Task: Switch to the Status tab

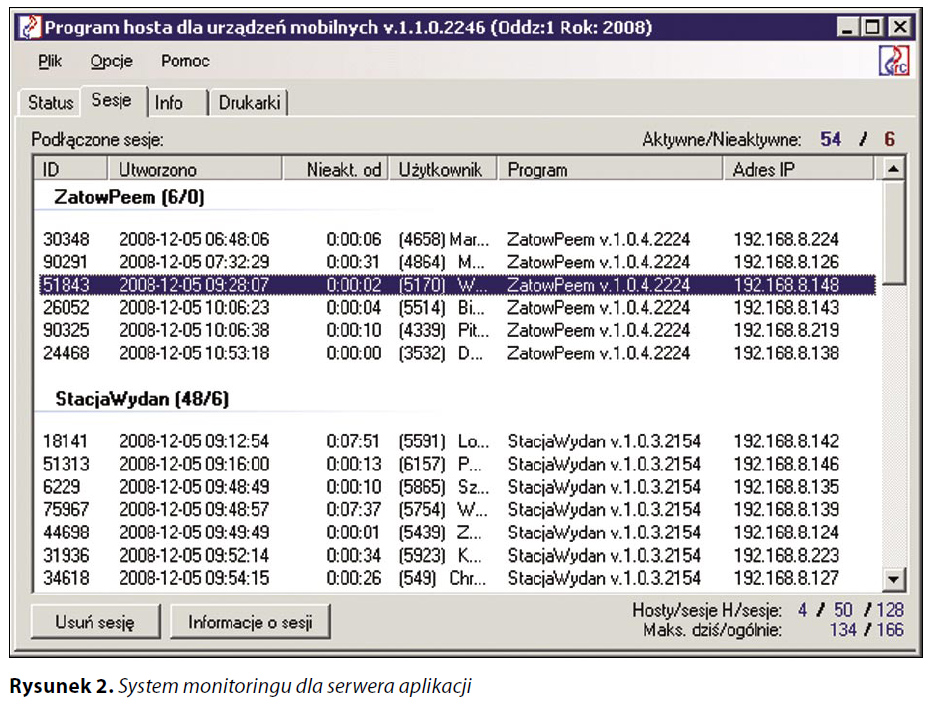Action: pos(50,102)
